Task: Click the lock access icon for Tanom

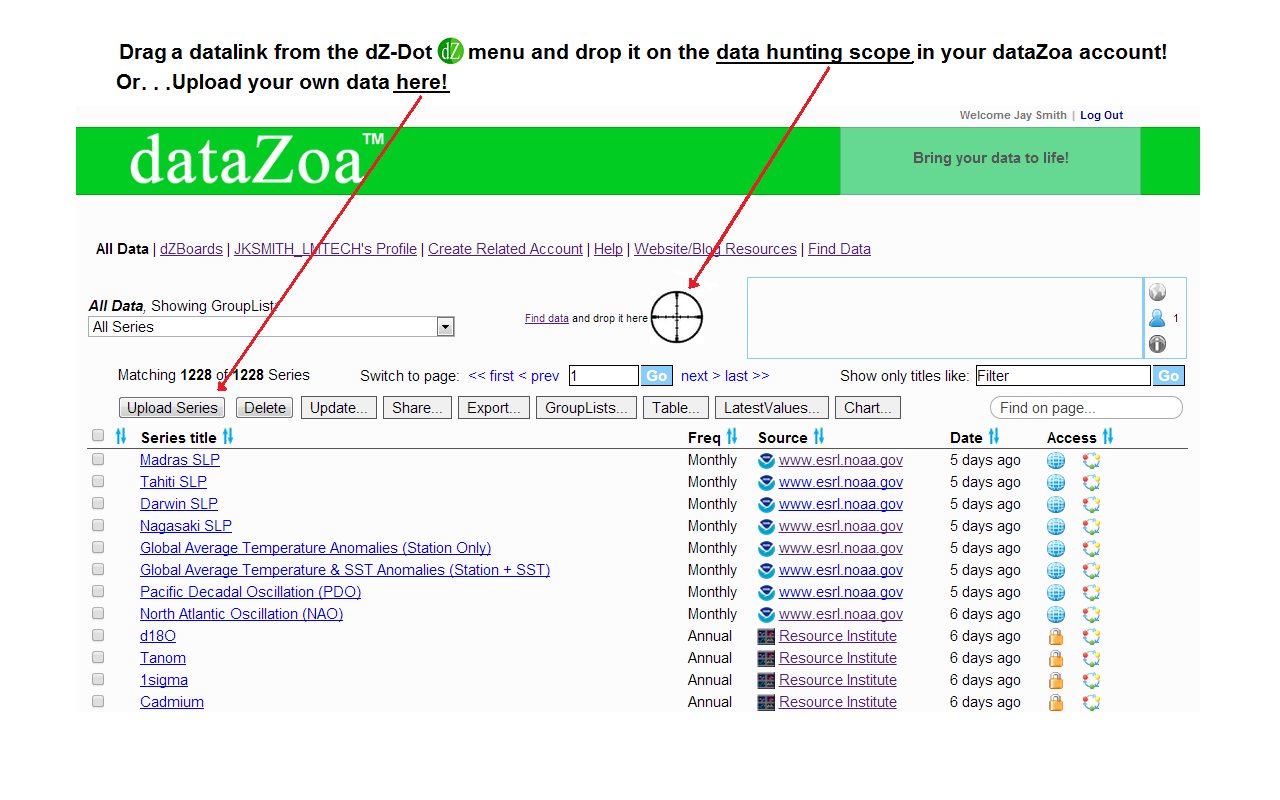Action: coord(1055,658)
